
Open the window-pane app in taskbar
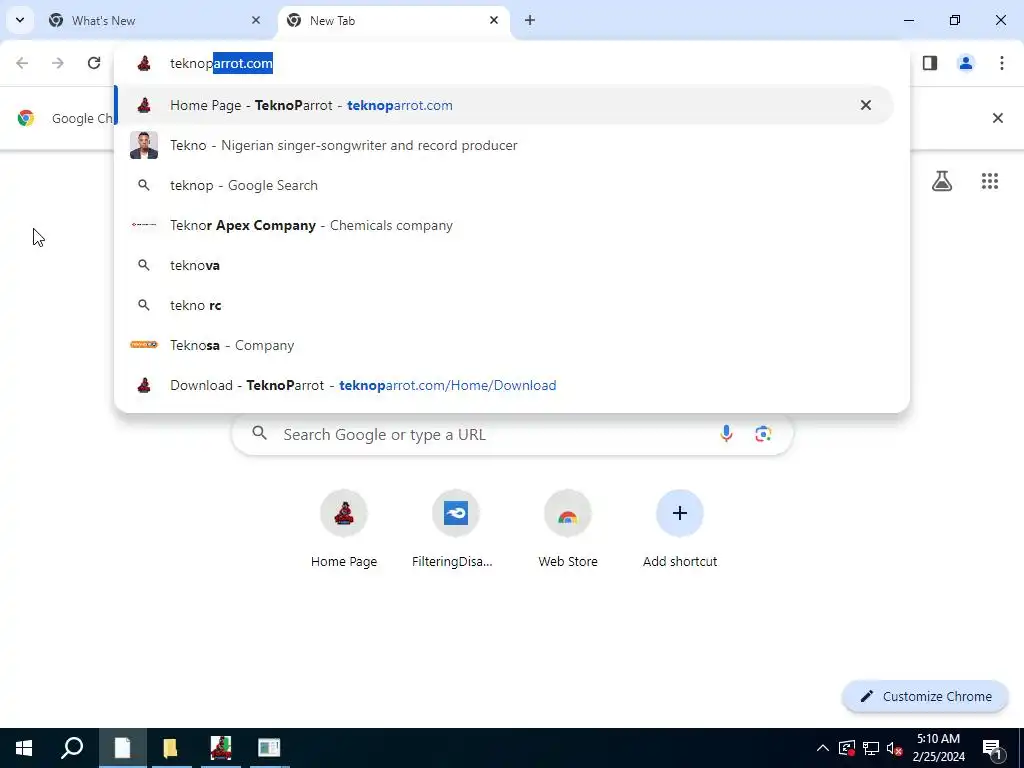[x=269, y=748]
